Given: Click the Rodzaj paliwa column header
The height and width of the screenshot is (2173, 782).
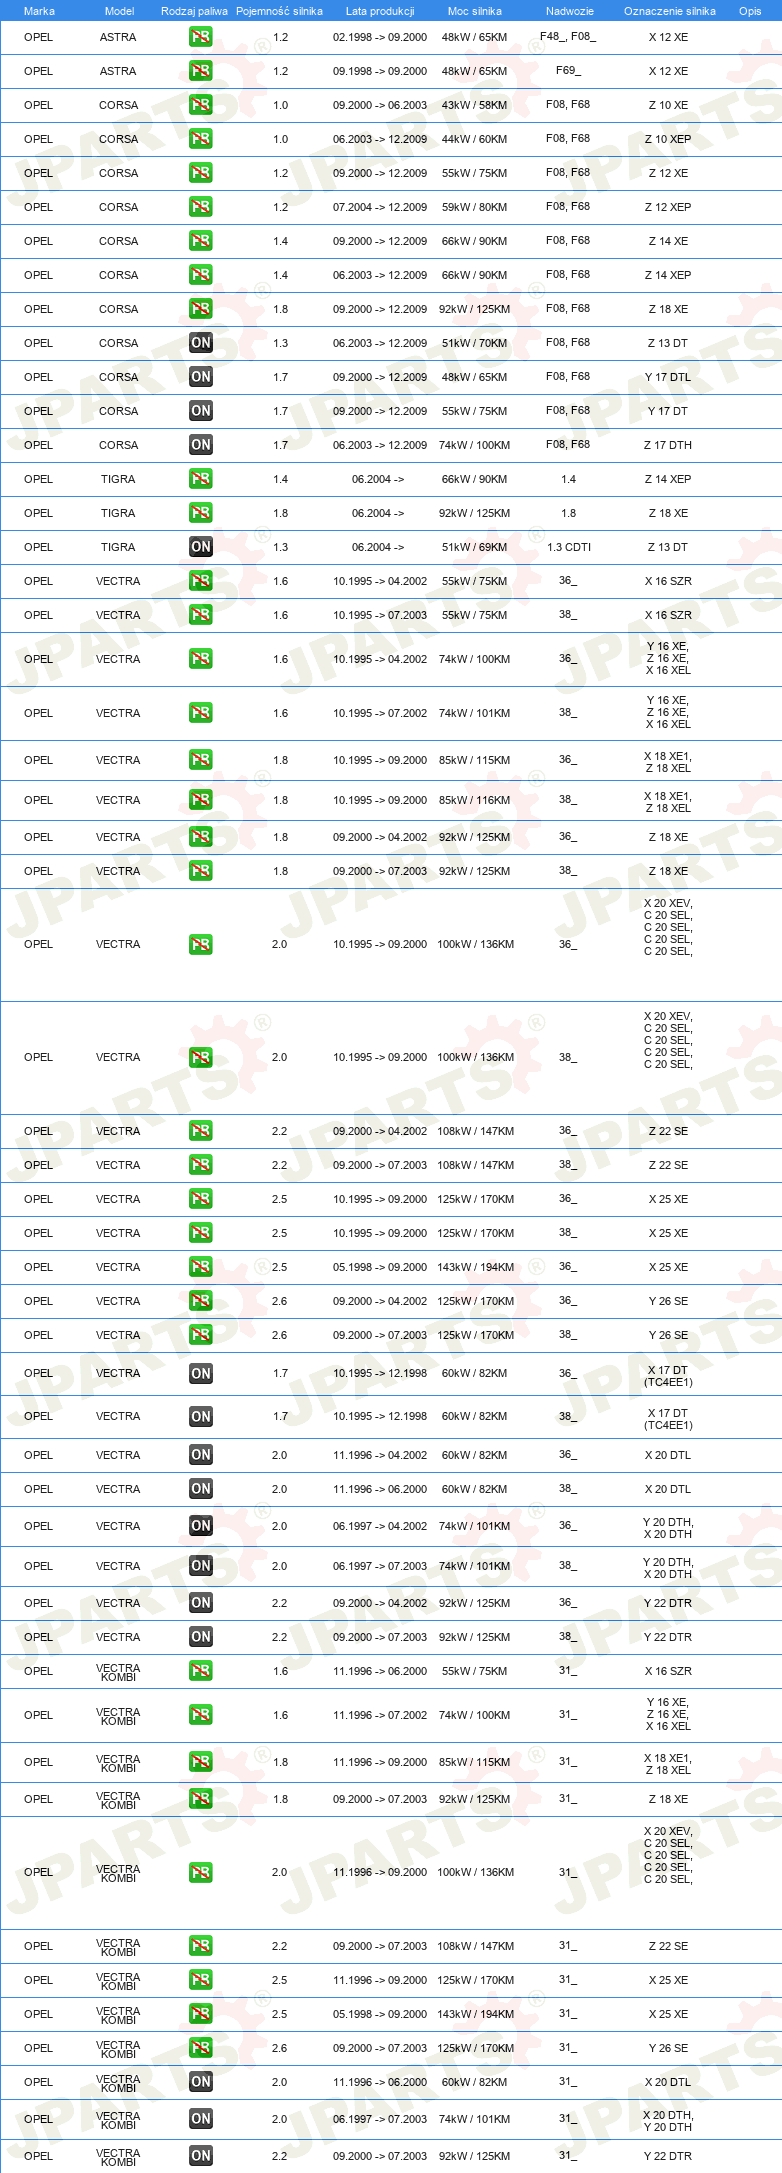Looking at the screenshot, I should click(x=194, y=11).
